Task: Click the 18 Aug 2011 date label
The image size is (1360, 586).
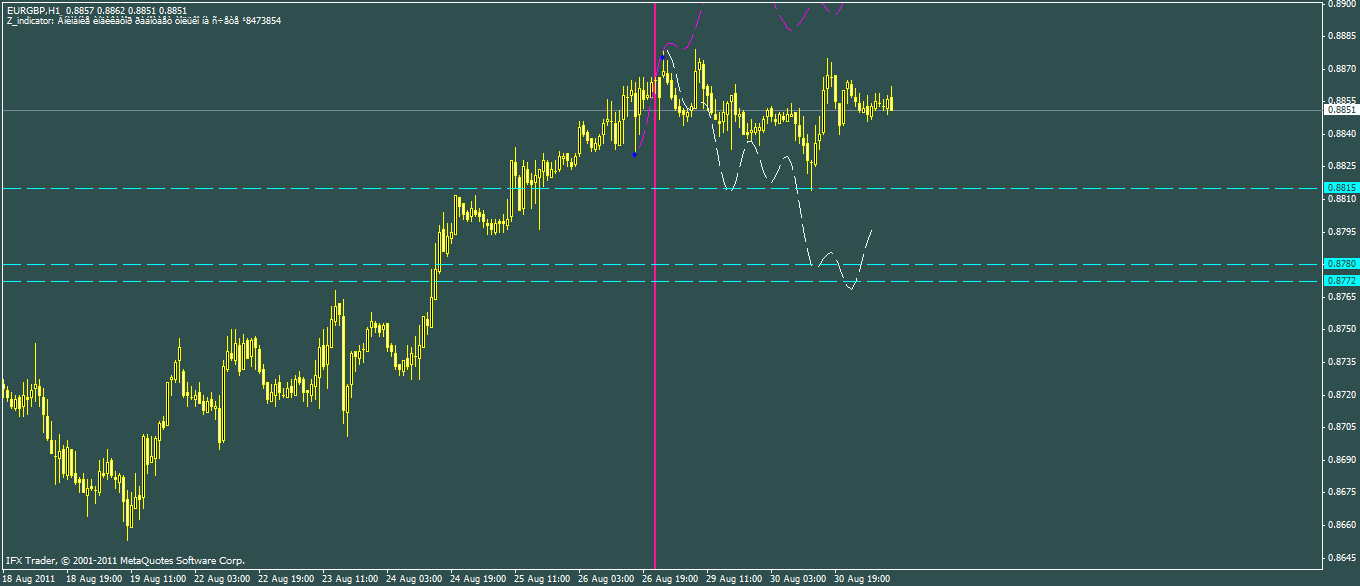Action: [x=30, y=578]
